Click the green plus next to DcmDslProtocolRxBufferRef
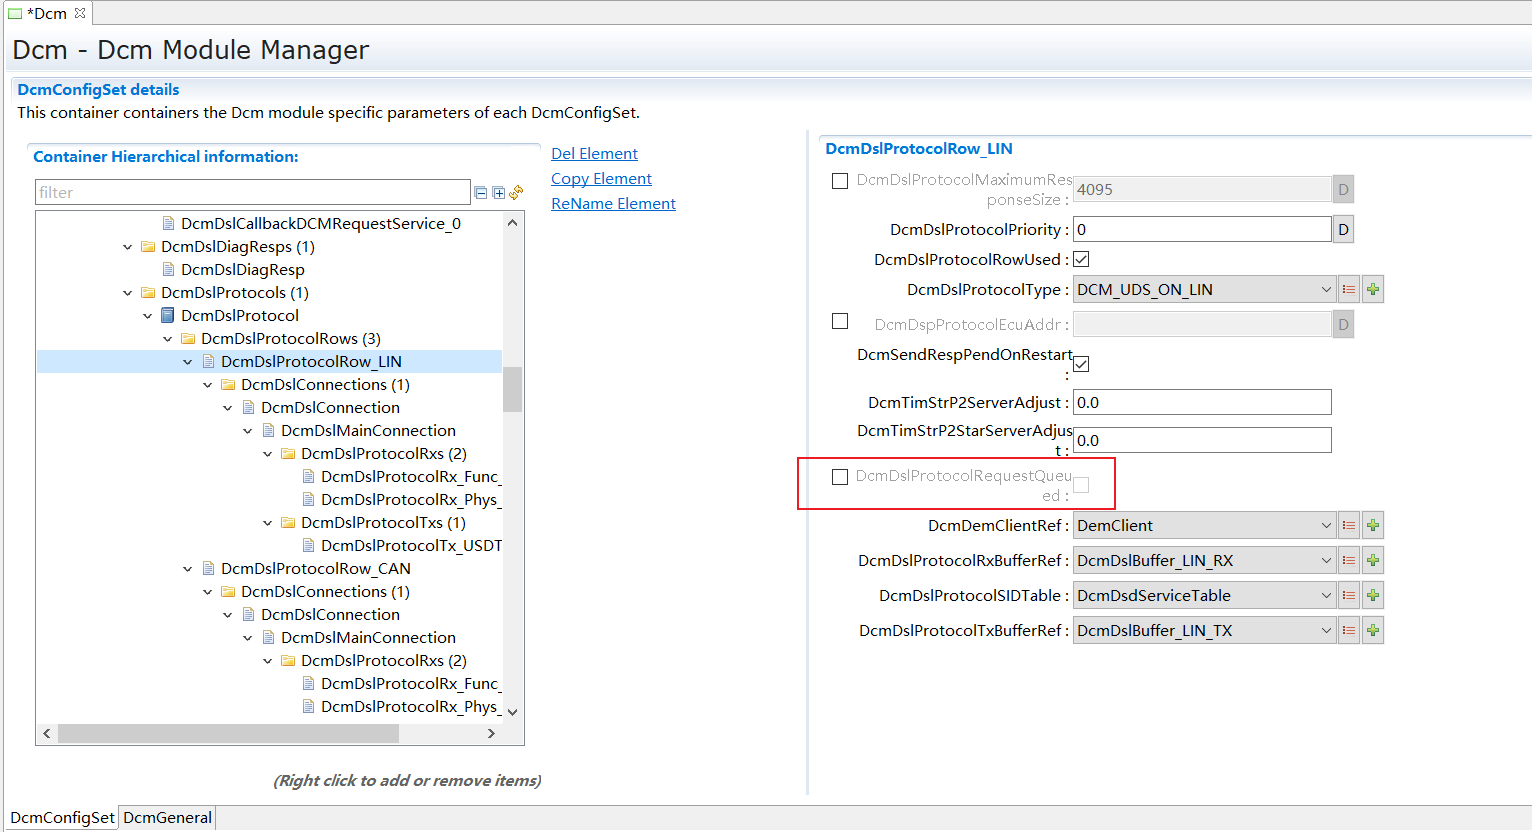 click(x=1373, y=561)
